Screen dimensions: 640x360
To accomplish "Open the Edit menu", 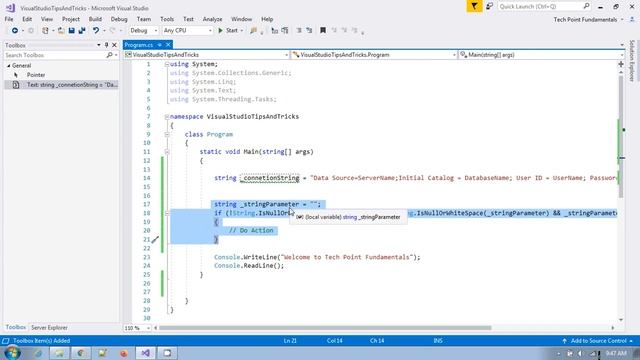I will 27,19.
